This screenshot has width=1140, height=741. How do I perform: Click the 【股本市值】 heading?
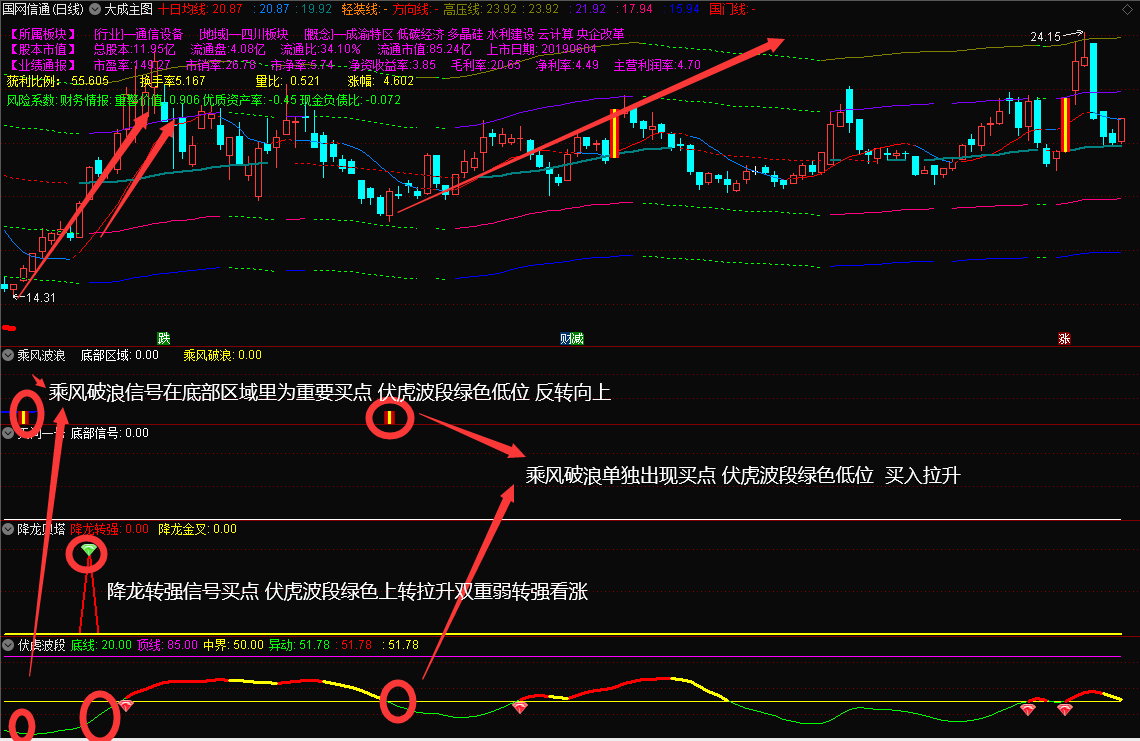[x=43, y=49]
